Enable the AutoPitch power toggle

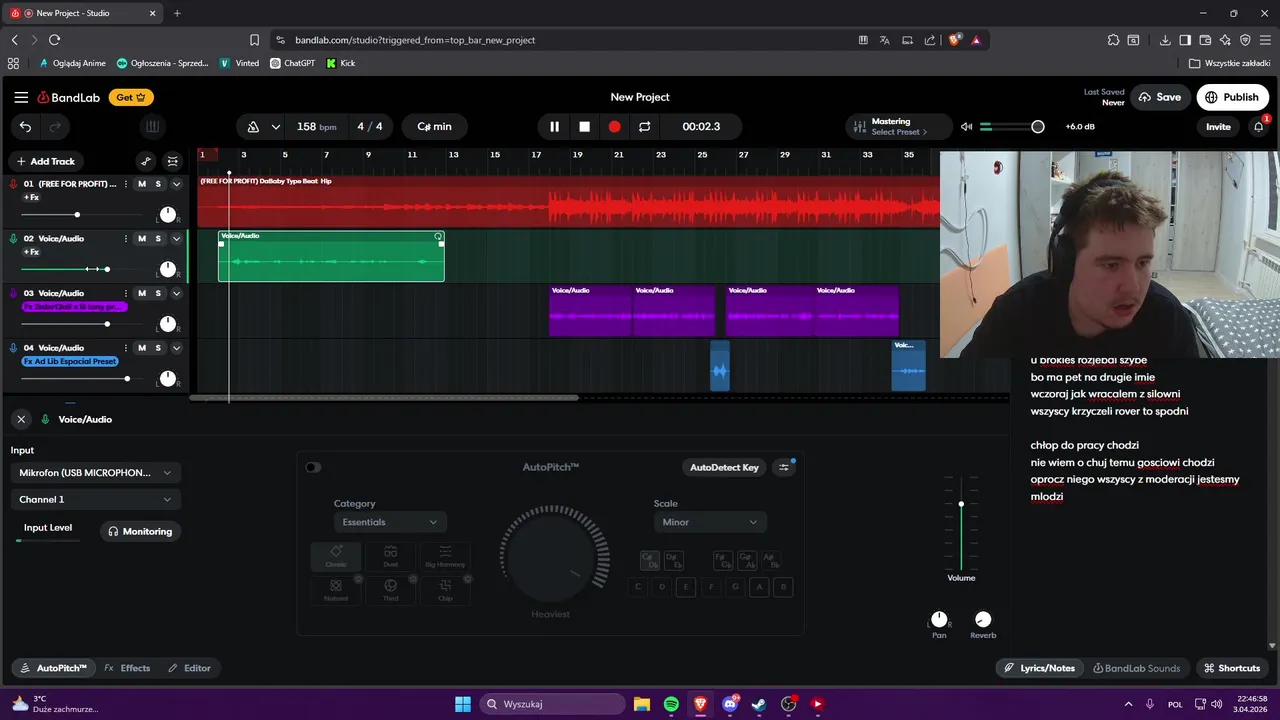pyautogui.click(x=313, y=467)
